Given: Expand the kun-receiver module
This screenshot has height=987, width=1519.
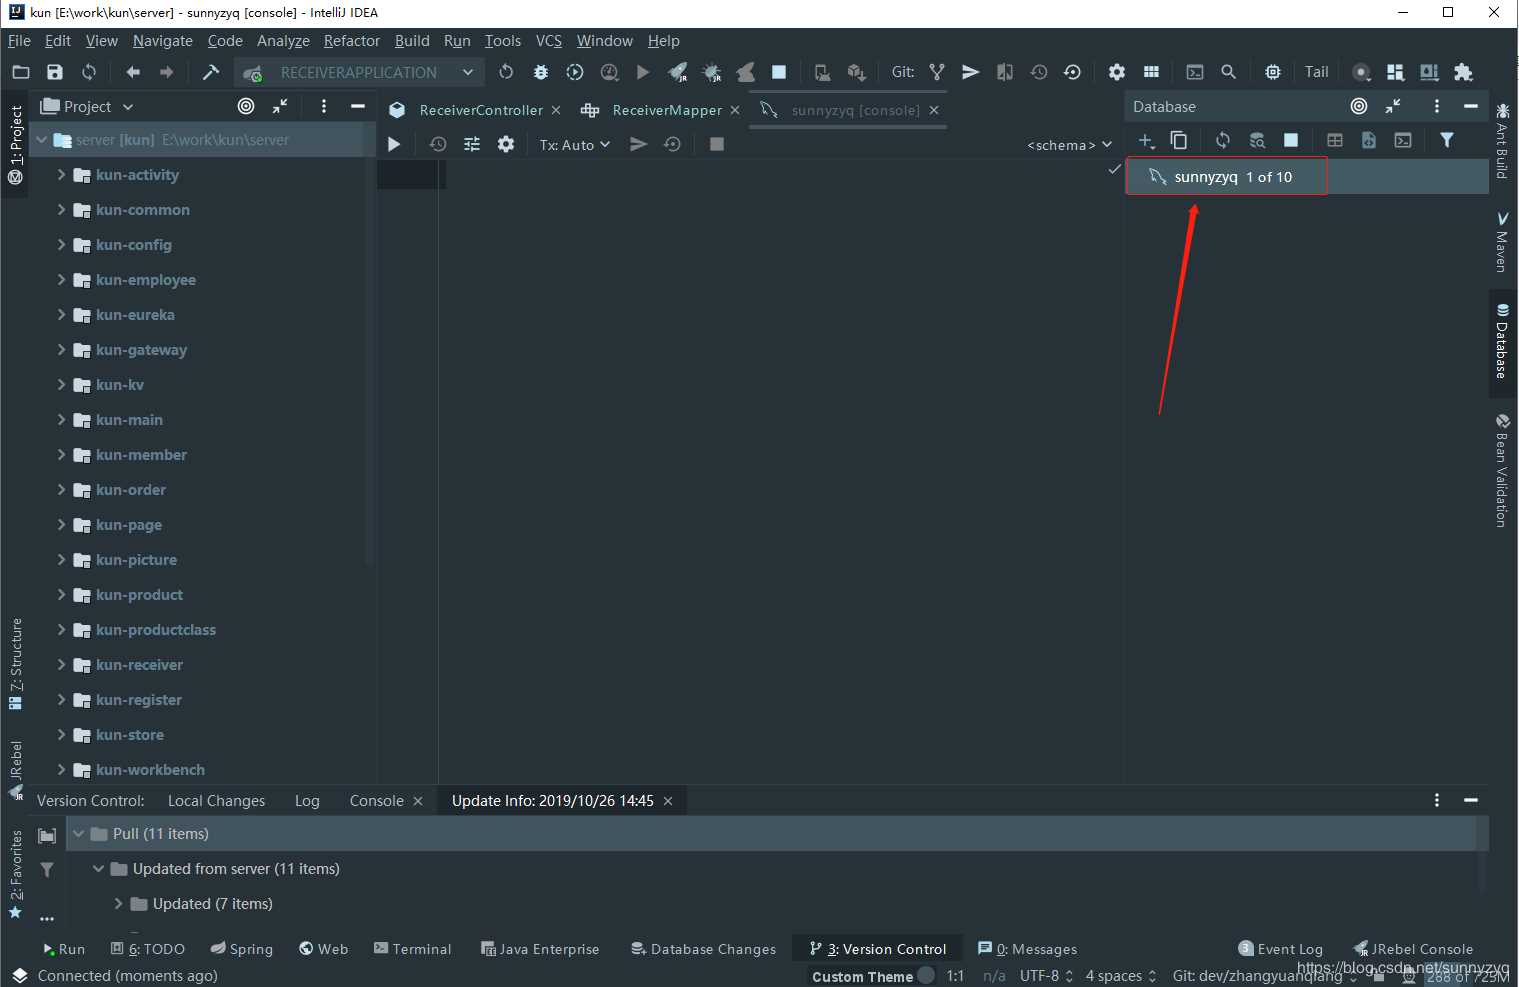Looking at the screenshot, I should (61, 665).
